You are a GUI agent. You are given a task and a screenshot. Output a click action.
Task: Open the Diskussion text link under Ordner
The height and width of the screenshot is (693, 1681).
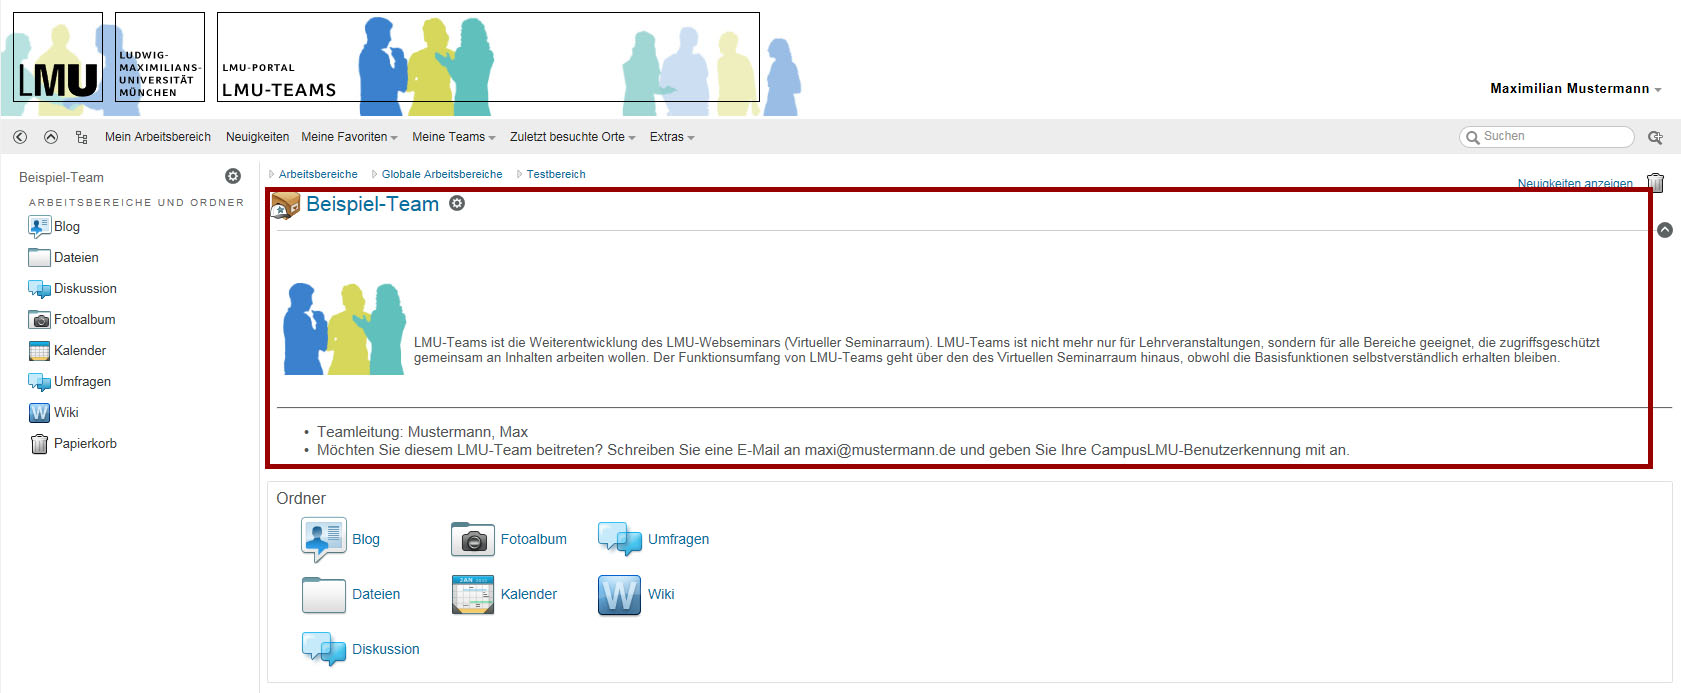coord(386,649)
